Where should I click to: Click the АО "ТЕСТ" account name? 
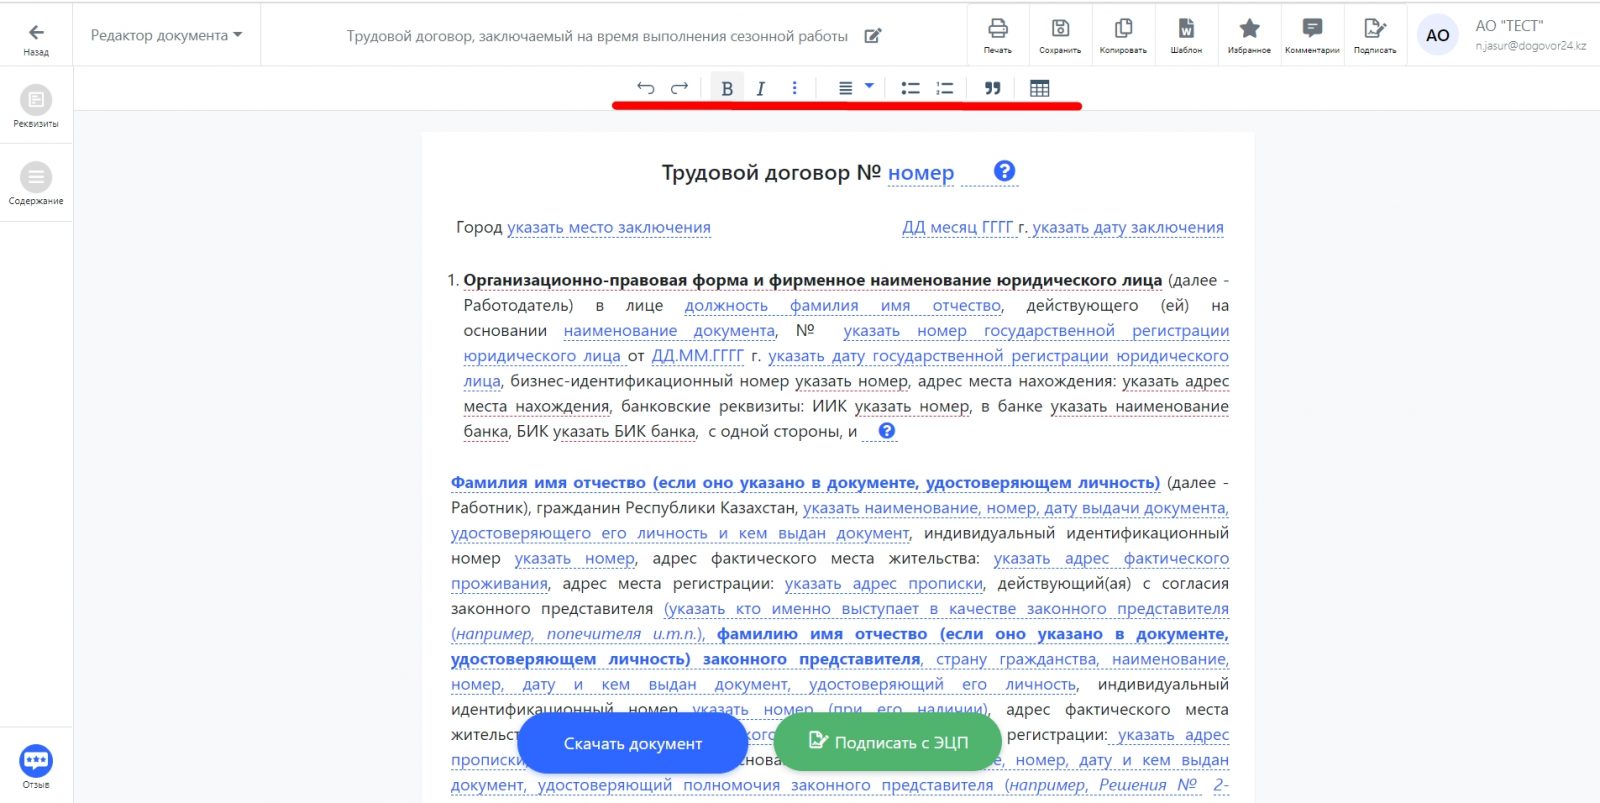click(x=1509, y=26)
